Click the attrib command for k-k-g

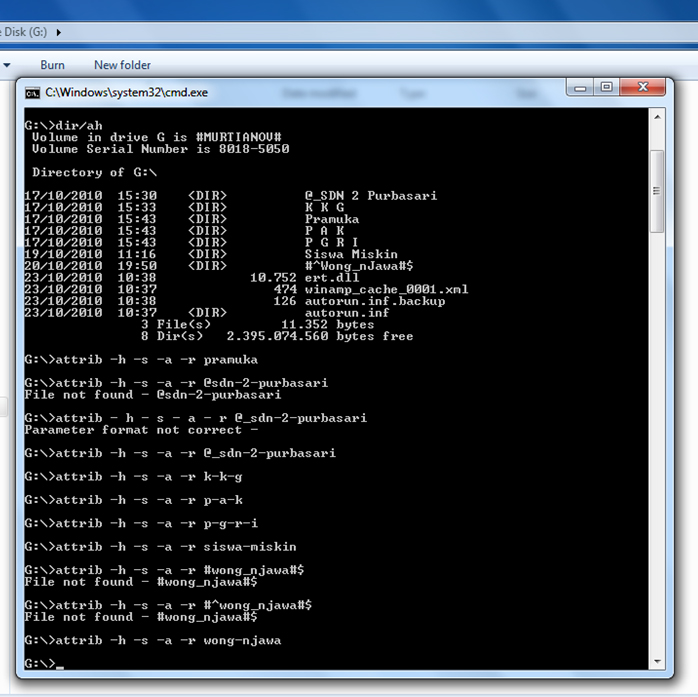point(134,477)
